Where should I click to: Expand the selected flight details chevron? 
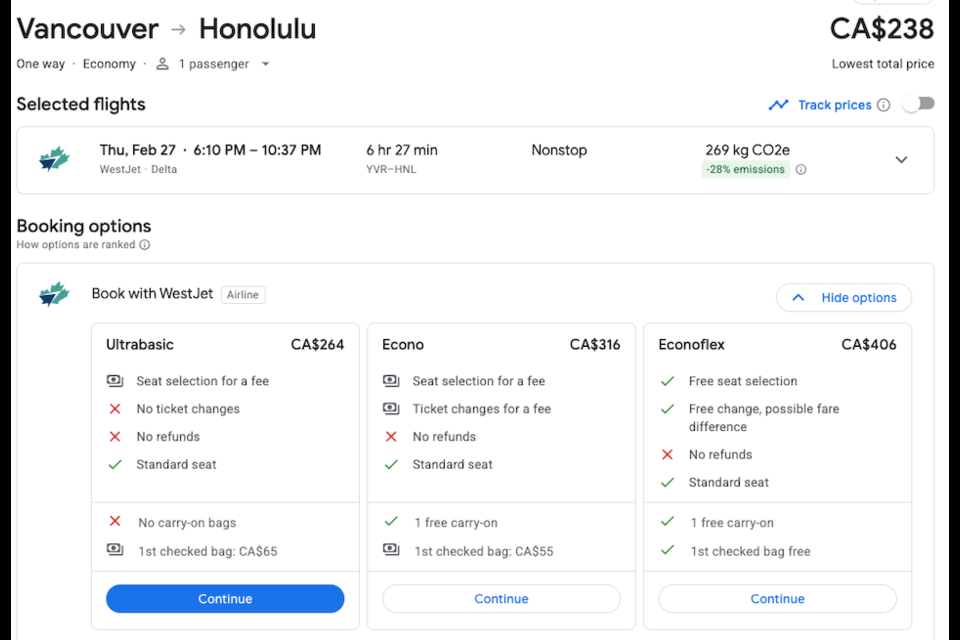901,160
